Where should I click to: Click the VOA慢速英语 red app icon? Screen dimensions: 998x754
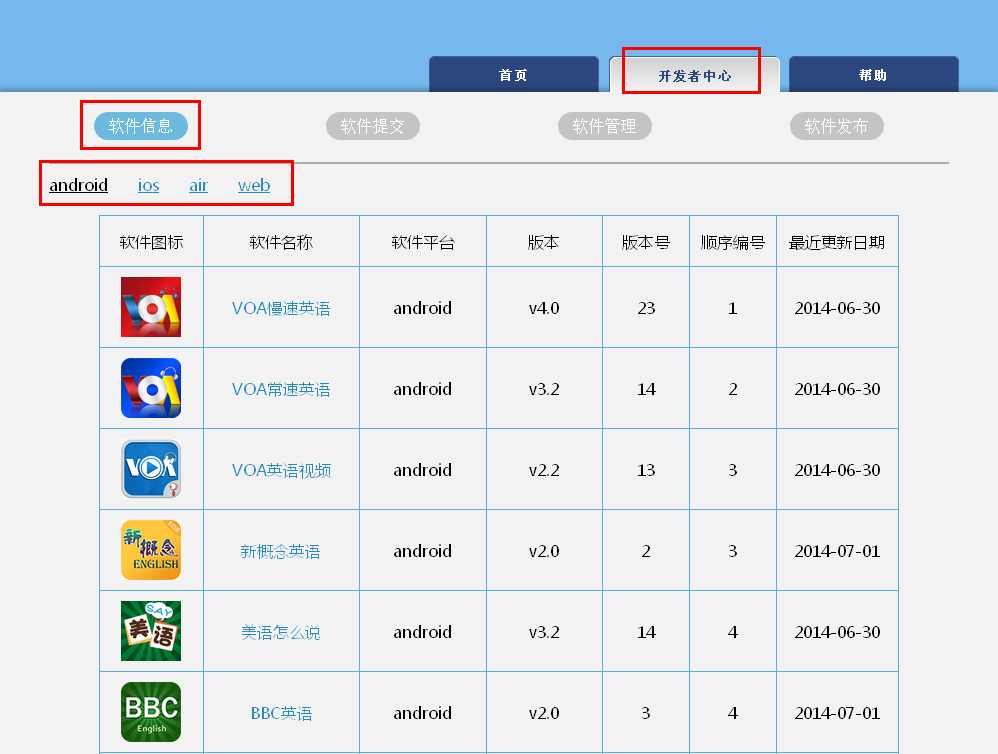[x=151, y=307]
